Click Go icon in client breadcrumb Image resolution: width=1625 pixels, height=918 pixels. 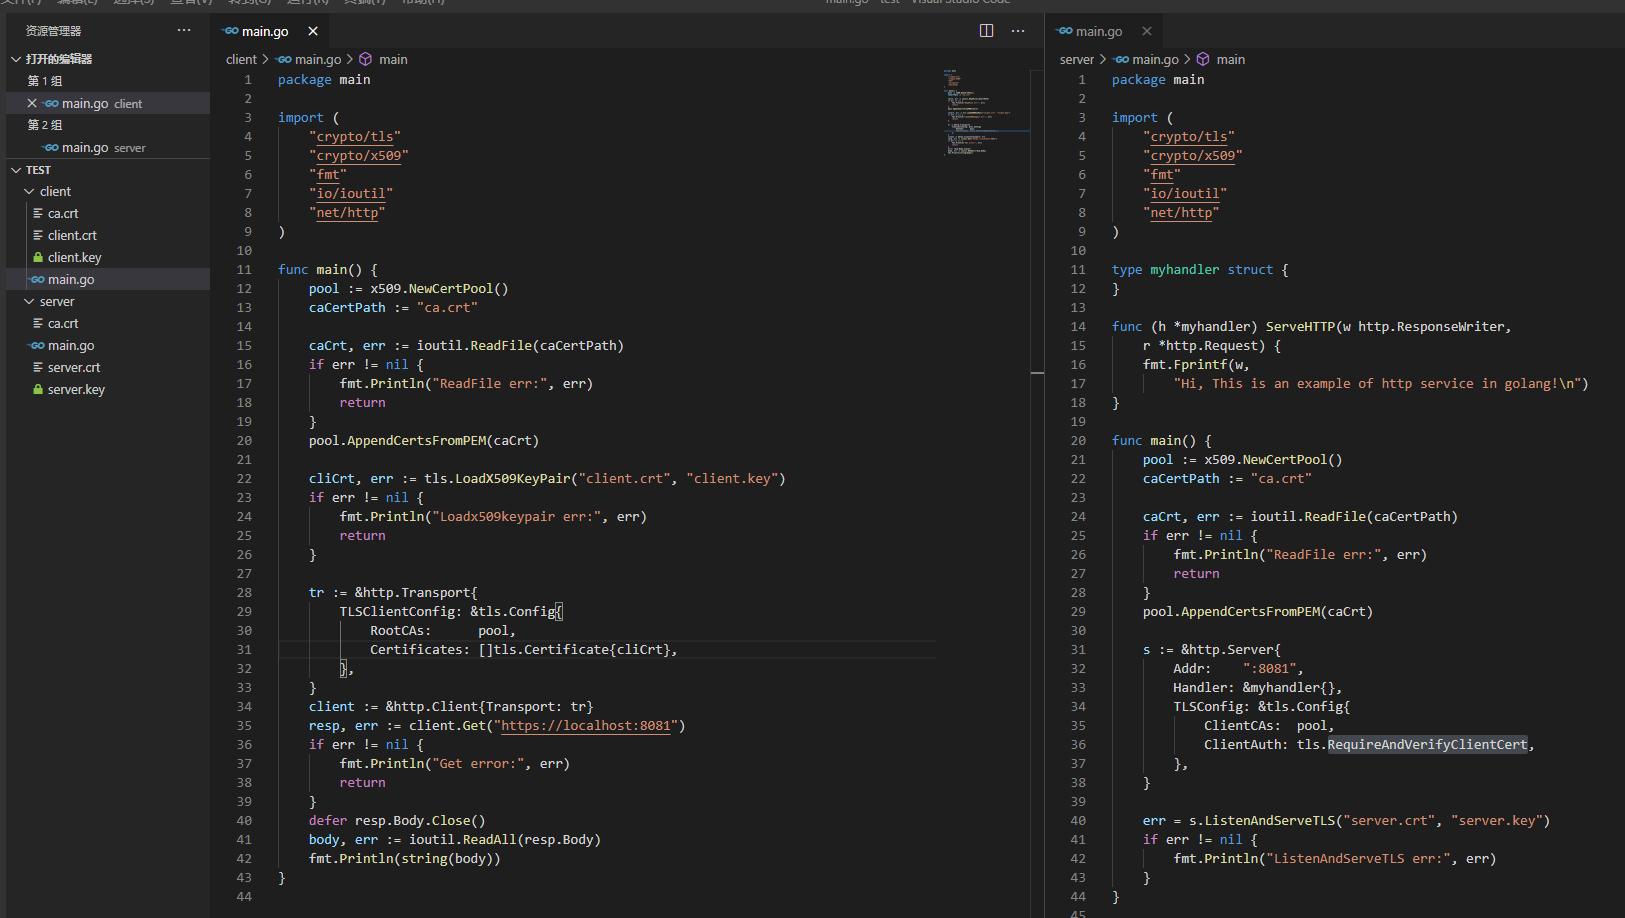284,59
